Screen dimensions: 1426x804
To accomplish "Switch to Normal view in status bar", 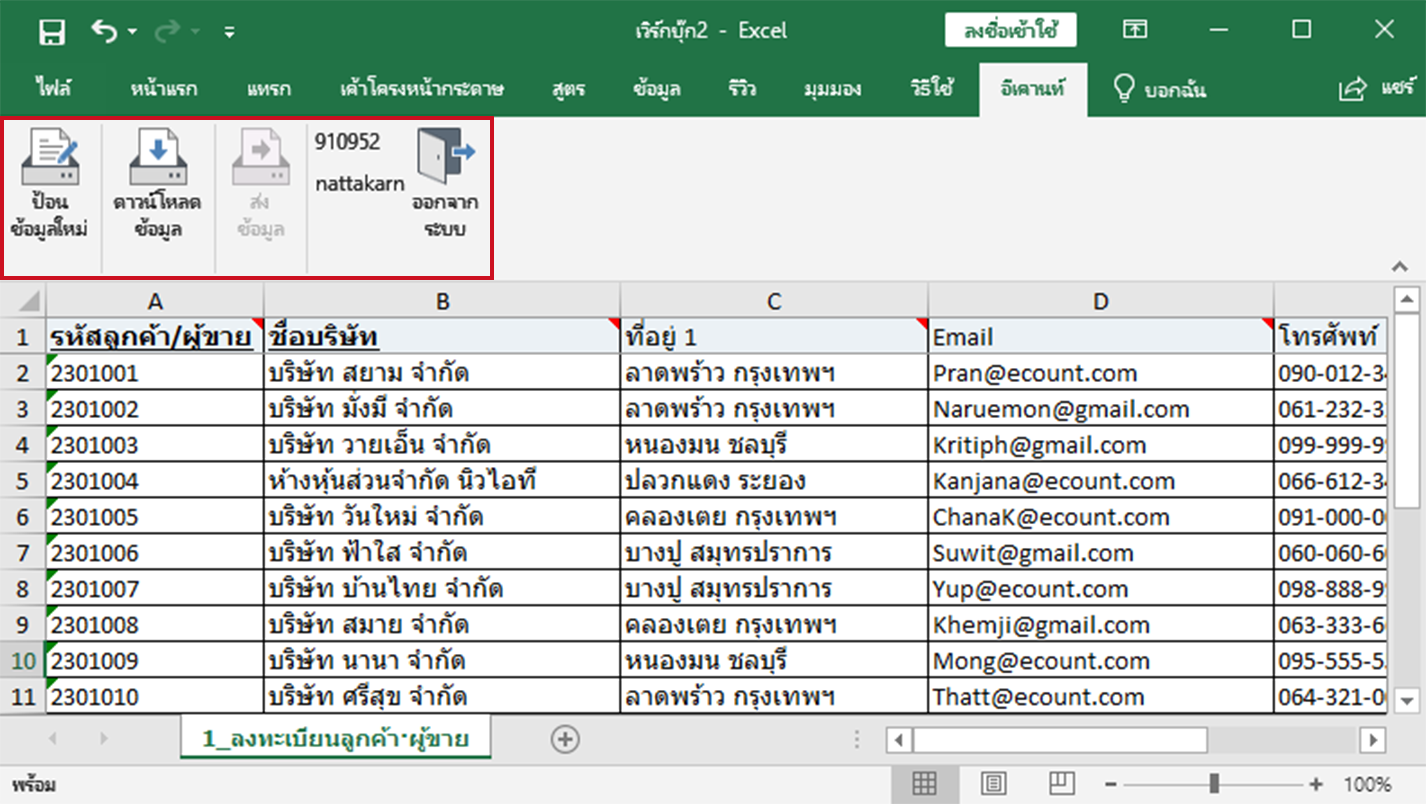I will [924, 784].
